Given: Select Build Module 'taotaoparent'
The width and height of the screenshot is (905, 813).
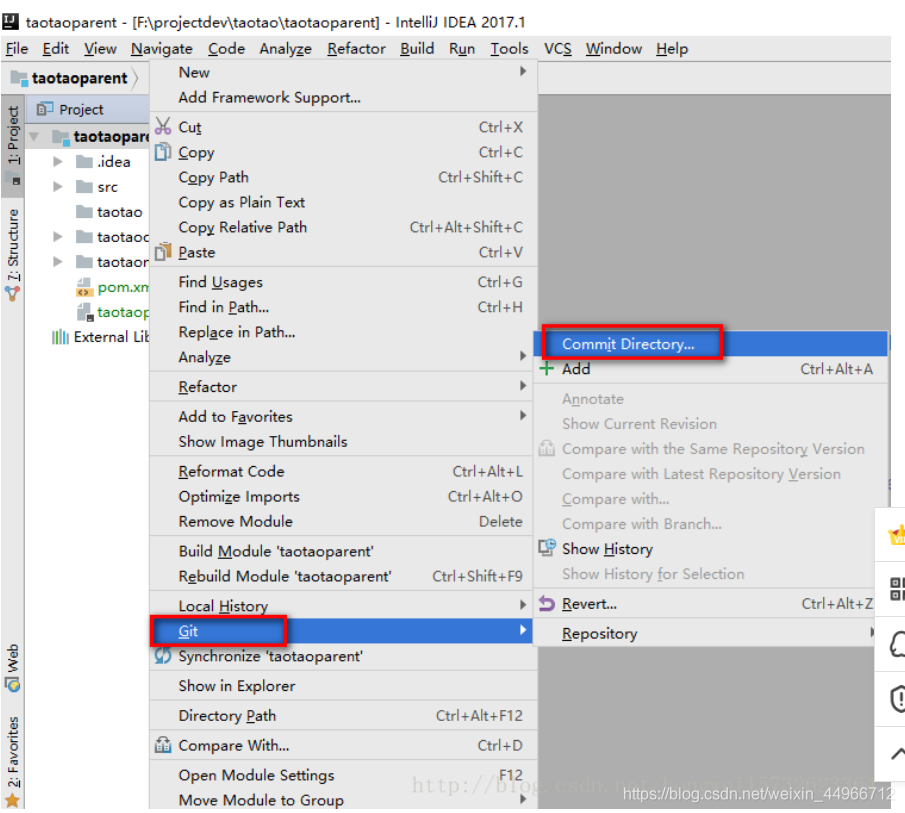Looking at the screenshot, I should (342, 551).
